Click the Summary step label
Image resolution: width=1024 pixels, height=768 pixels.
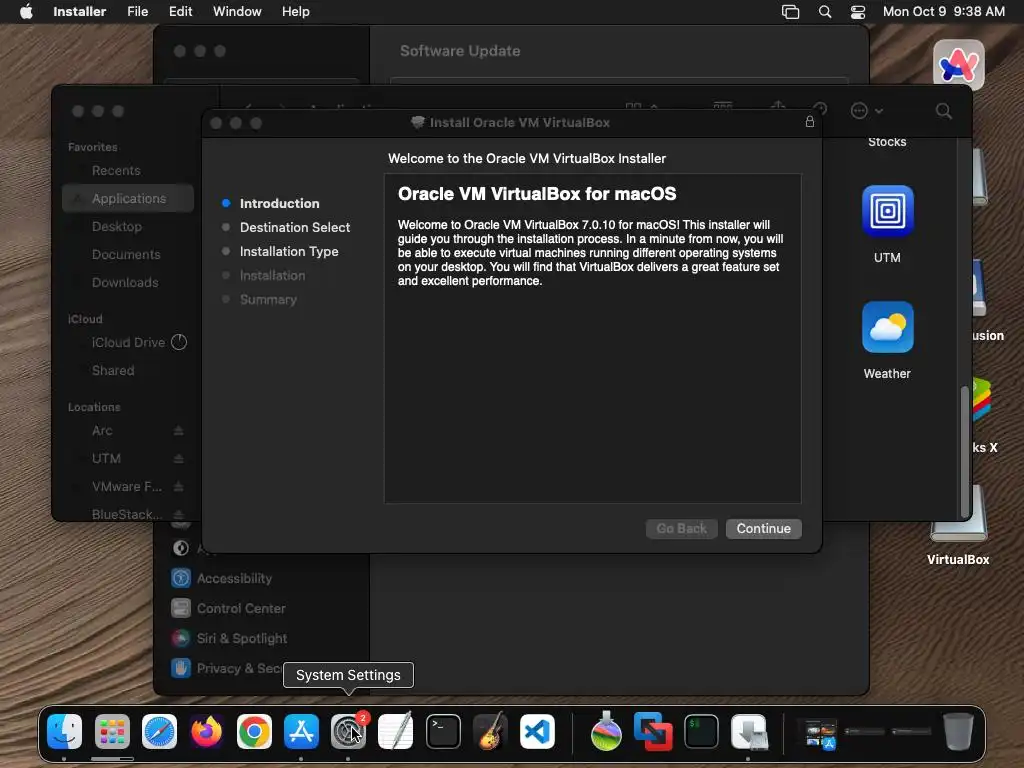click(268, 300)
